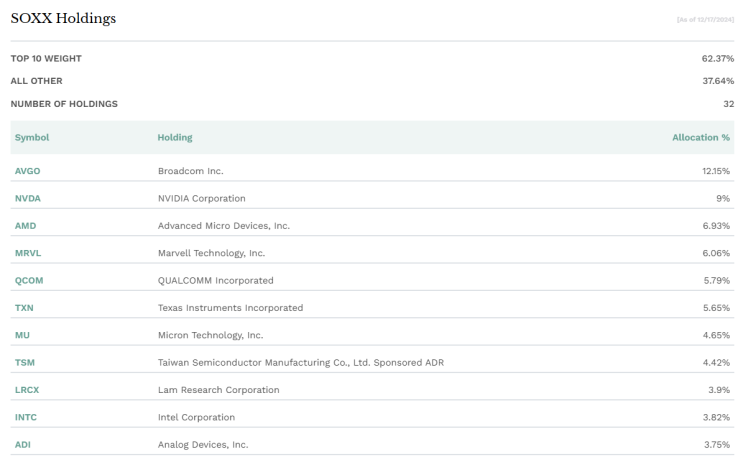Image resolution: width=743 pixels, height=462 pixels.
Task: Click the QCOM ticker link
Action: pyautogui.click(x=29, y=280)
